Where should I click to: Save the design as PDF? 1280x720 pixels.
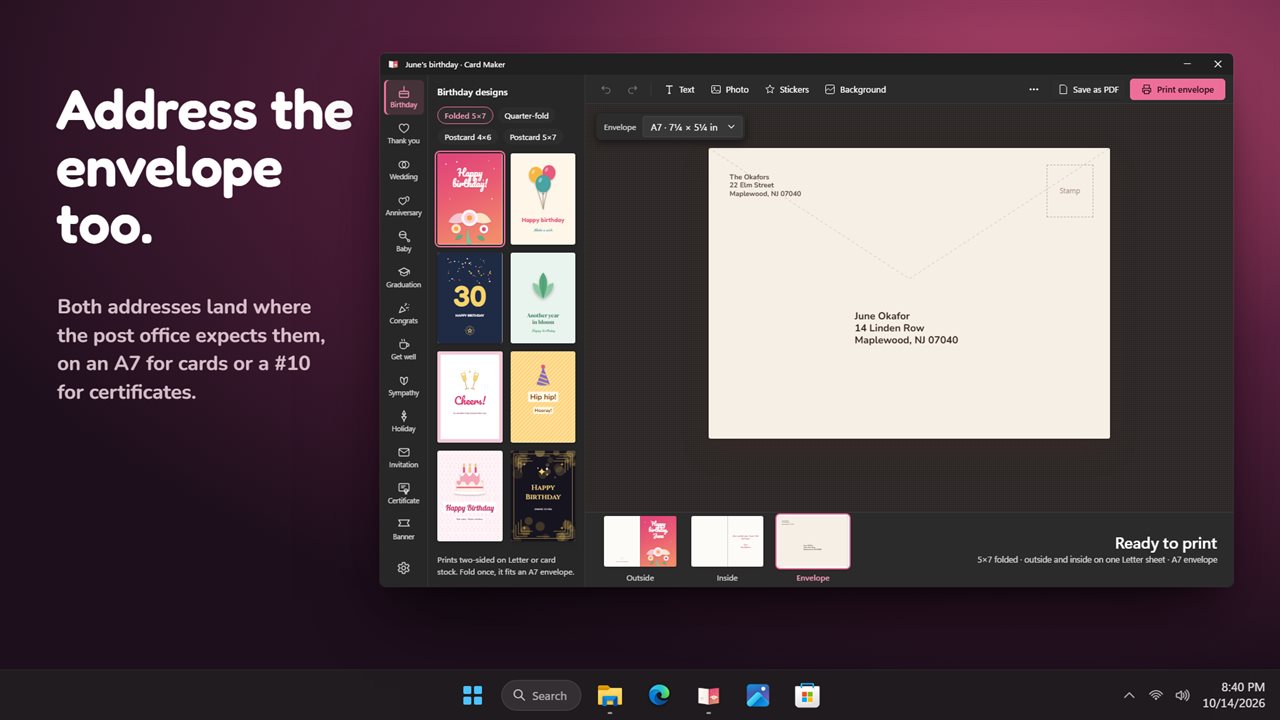1088,89
